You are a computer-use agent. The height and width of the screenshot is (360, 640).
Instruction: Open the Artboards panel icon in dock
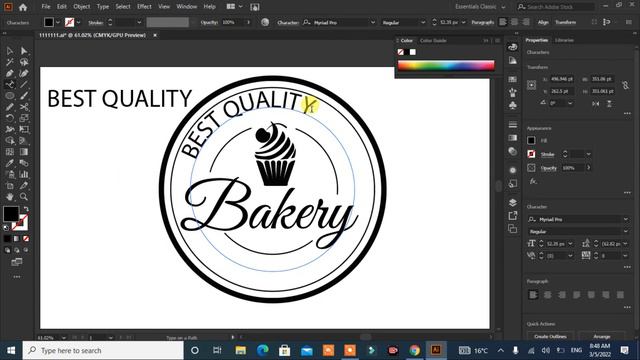tap(513, 229)
